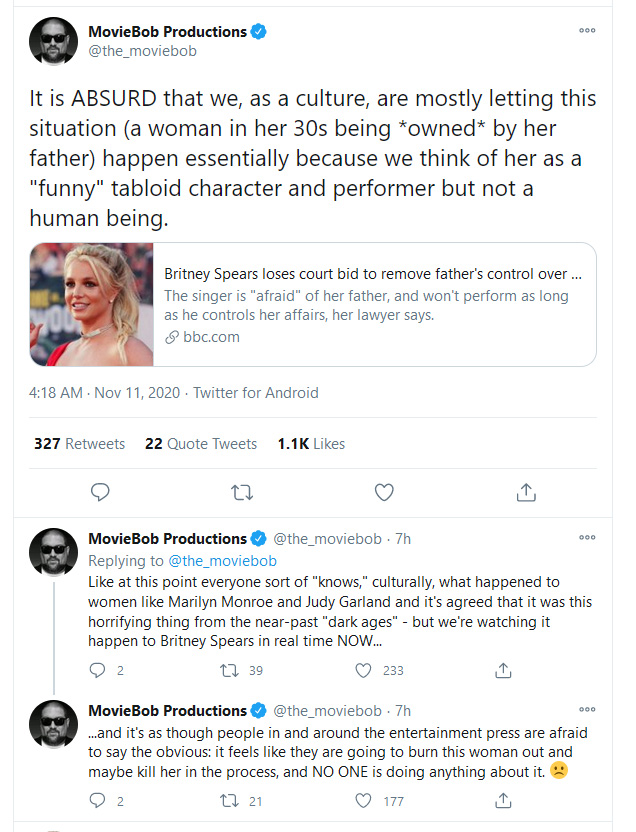Retweet the last reply showing 21 retweets
The image size is (636, 832).
click(x=229, y=801)
